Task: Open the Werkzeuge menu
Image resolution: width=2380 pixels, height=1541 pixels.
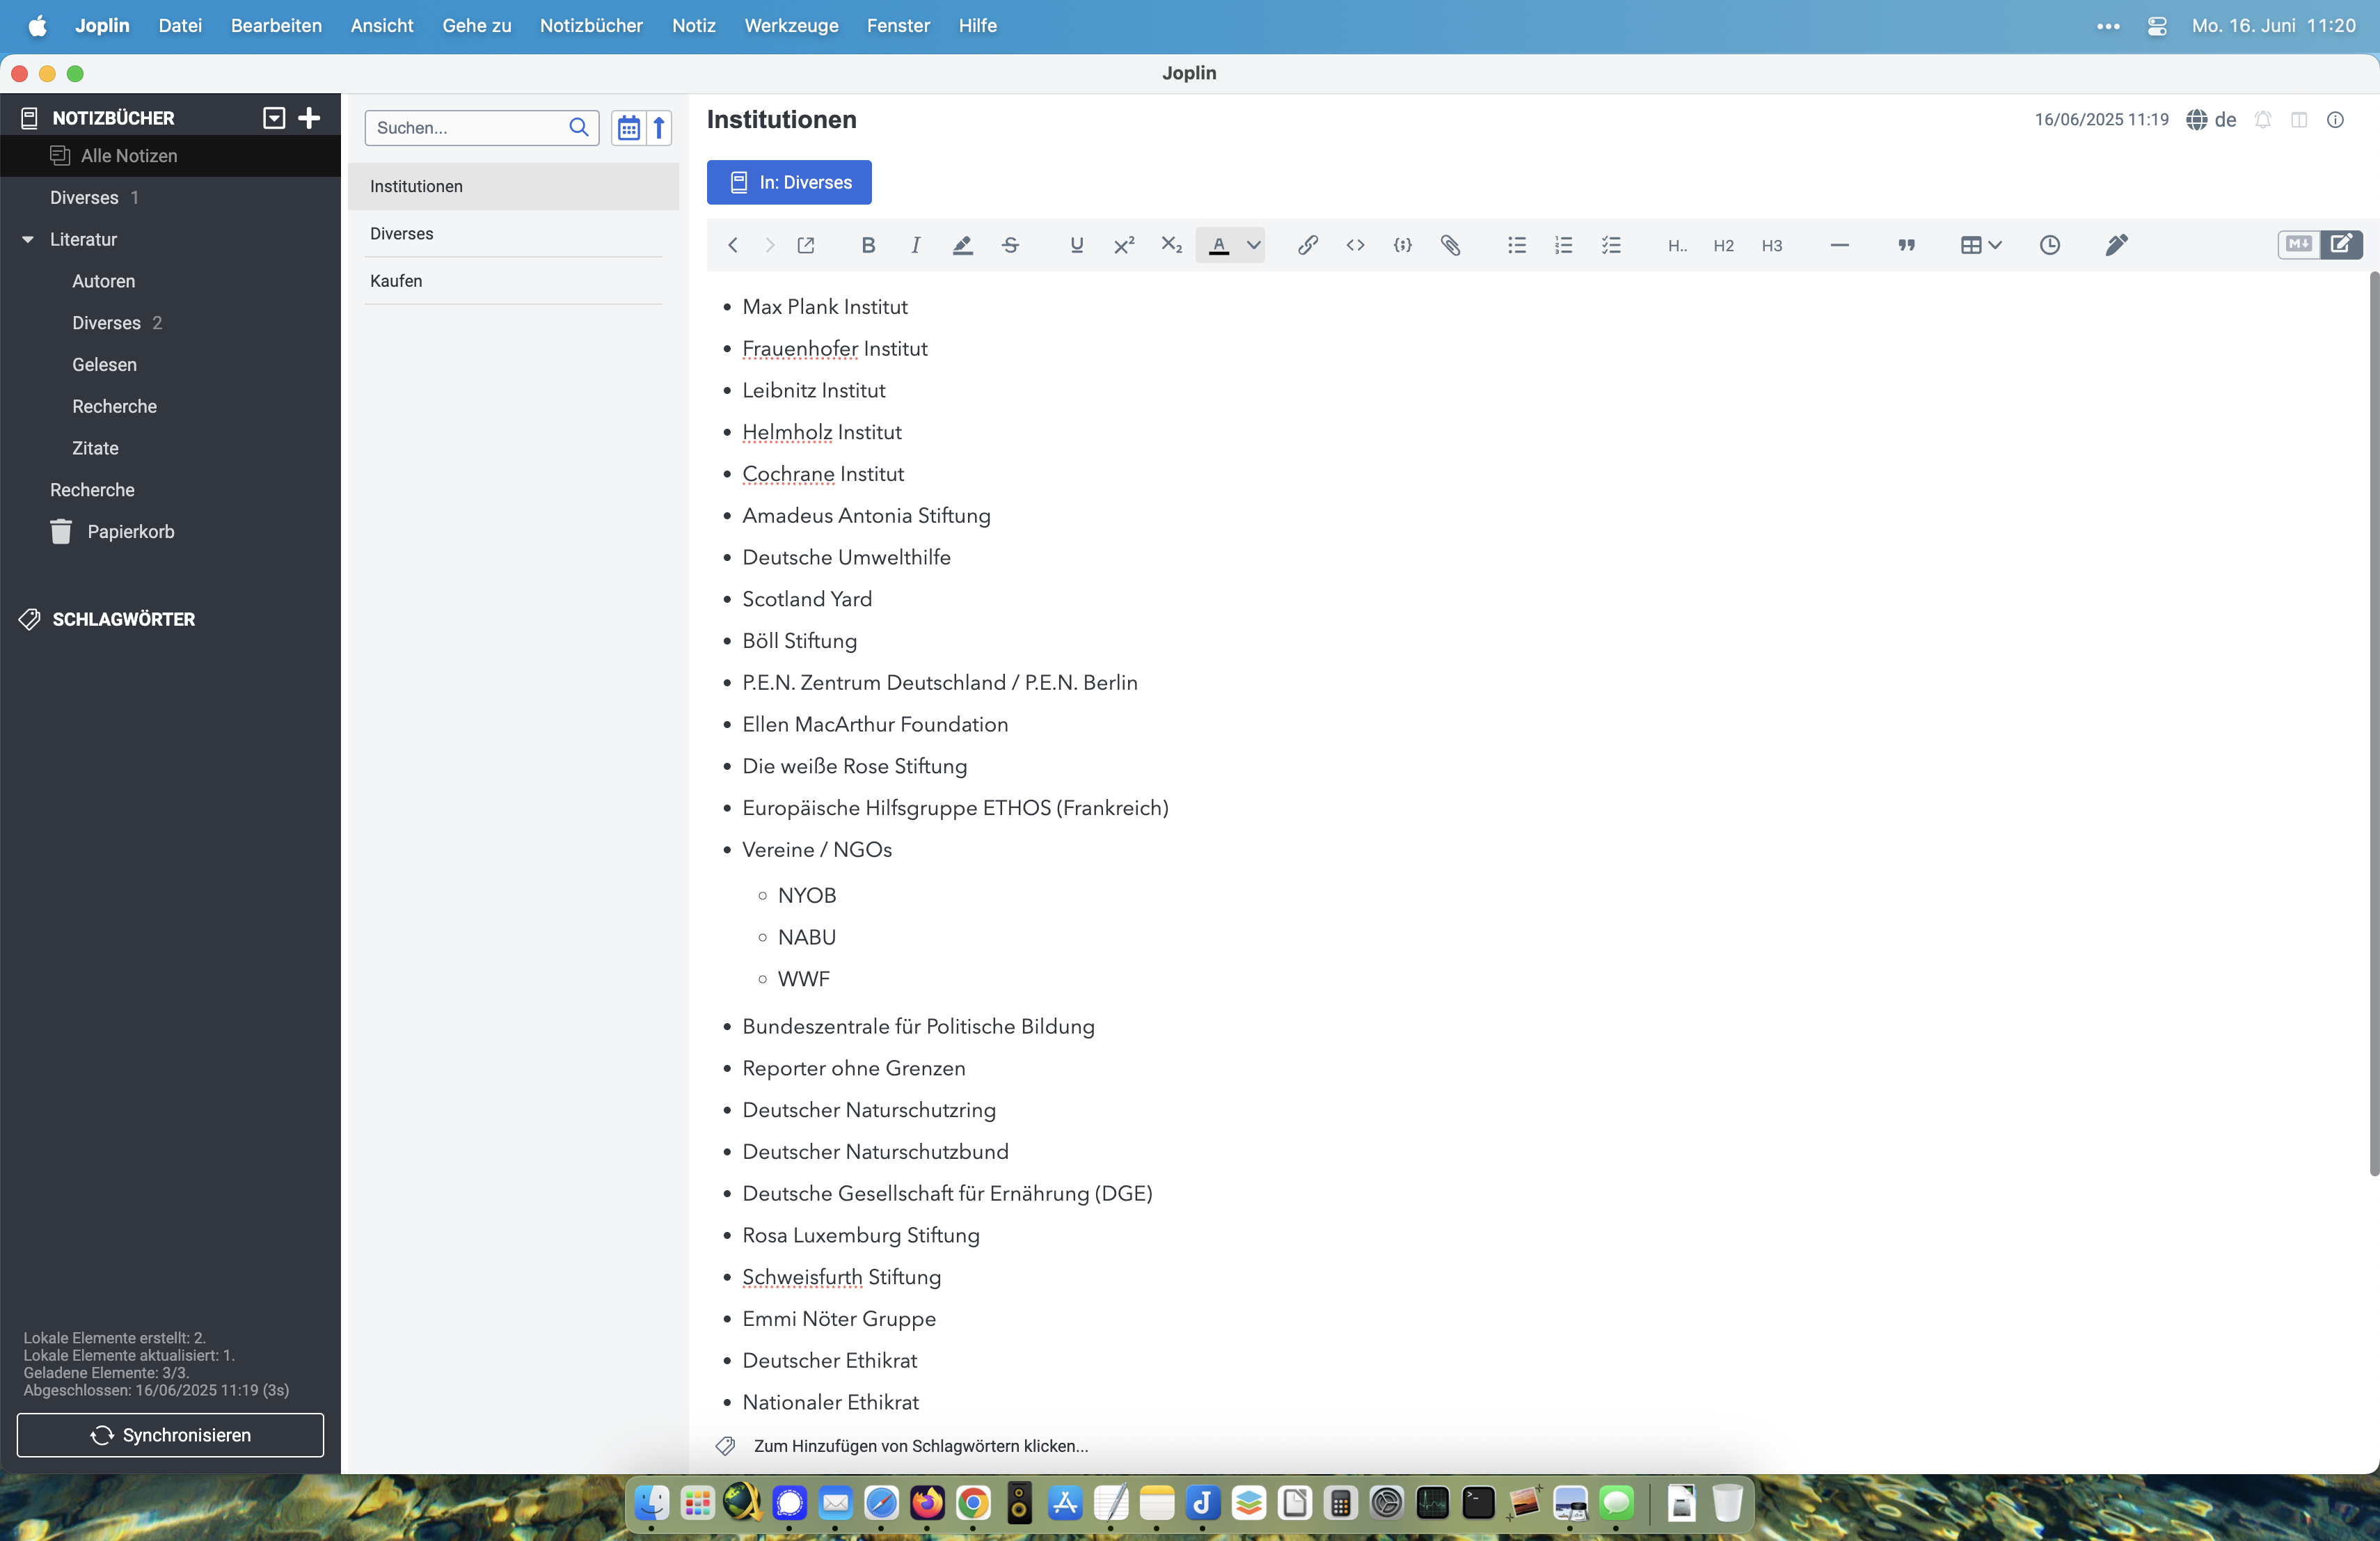Action: [791, 26]
